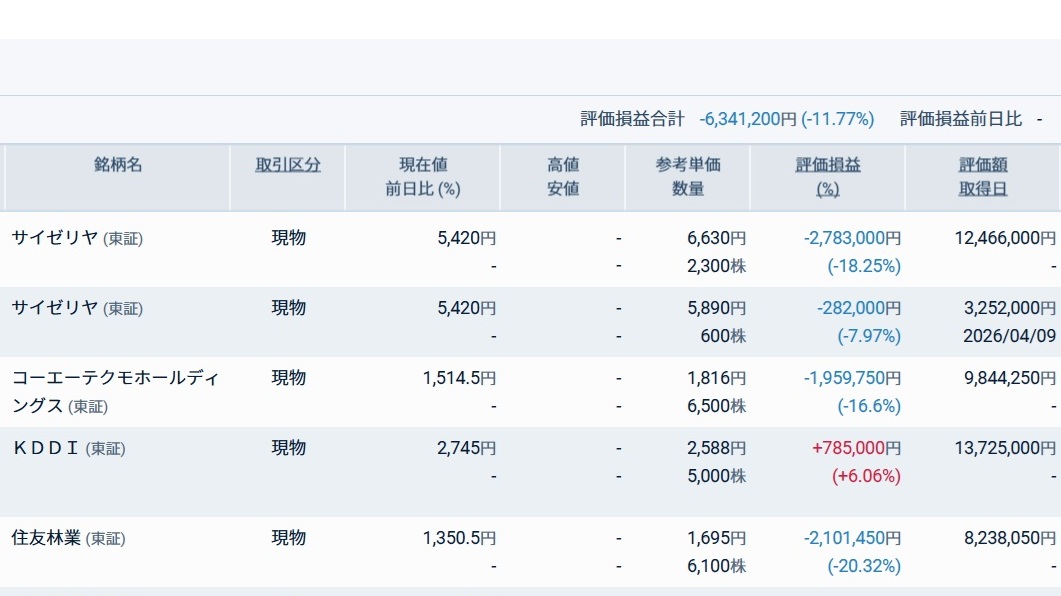Click the 12,466,000円 valuation amount
1061x596 pixels.
click(x=1005, y=238)
